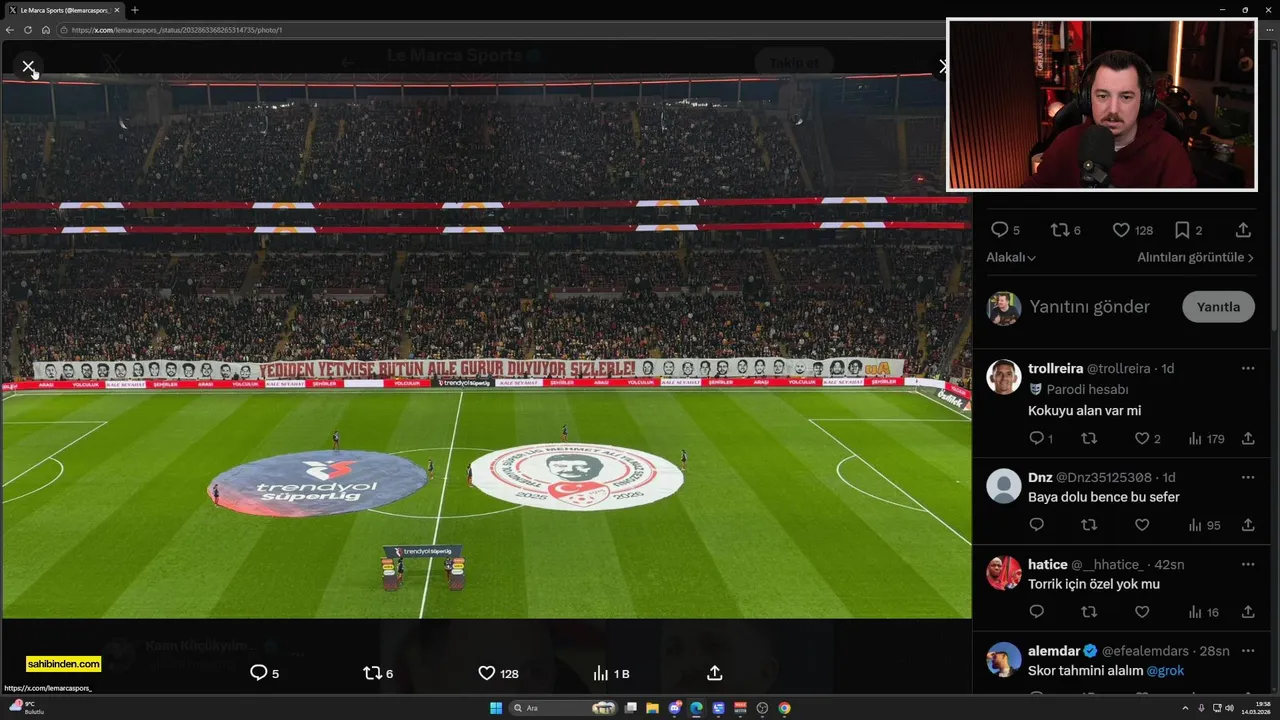Open File Explorer from the taskbar

652,708
